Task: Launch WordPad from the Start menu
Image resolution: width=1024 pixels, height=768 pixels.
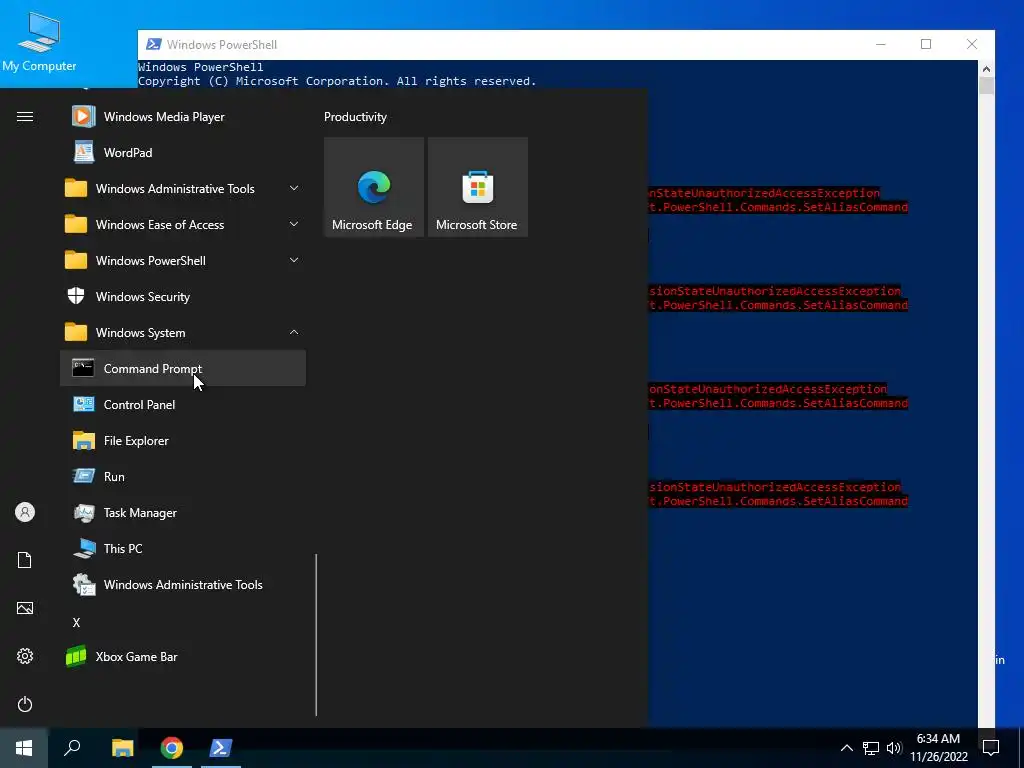Action: tap(183, 153)
